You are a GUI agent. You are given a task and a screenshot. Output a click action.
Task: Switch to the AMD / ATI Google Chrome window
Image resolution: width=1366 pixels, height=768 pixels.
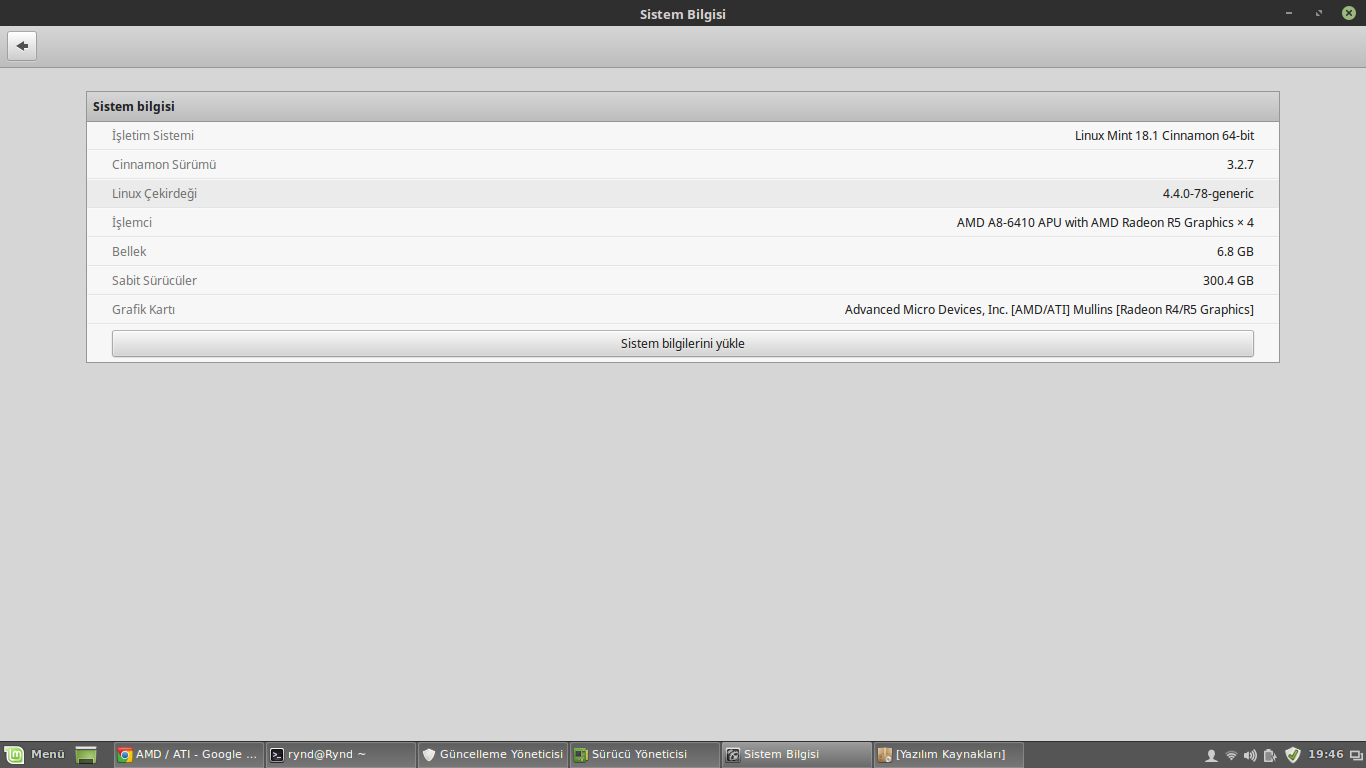click(189, 755)
